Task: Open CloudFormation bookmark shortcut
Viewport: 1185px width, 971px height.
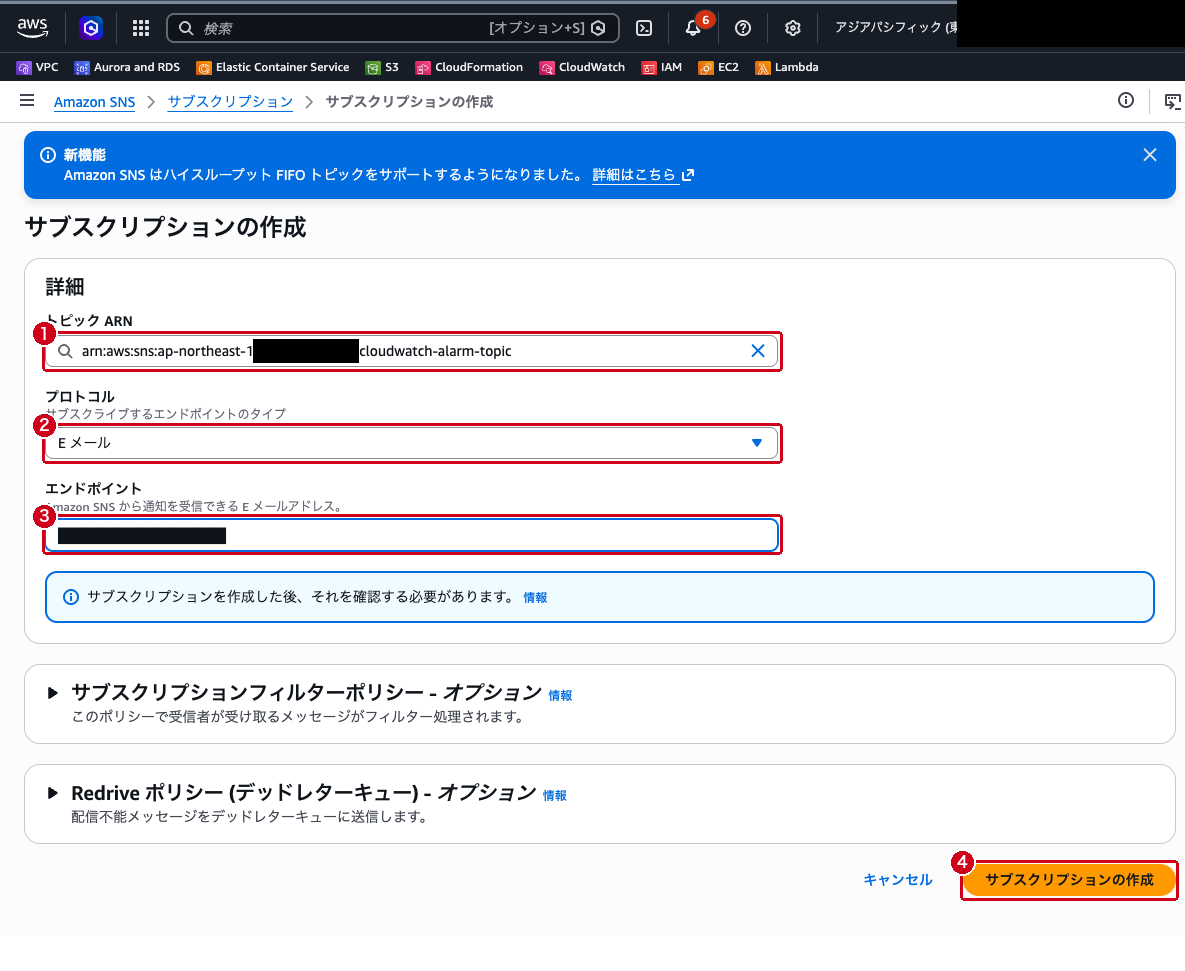Action: click(x=469, y=67)
